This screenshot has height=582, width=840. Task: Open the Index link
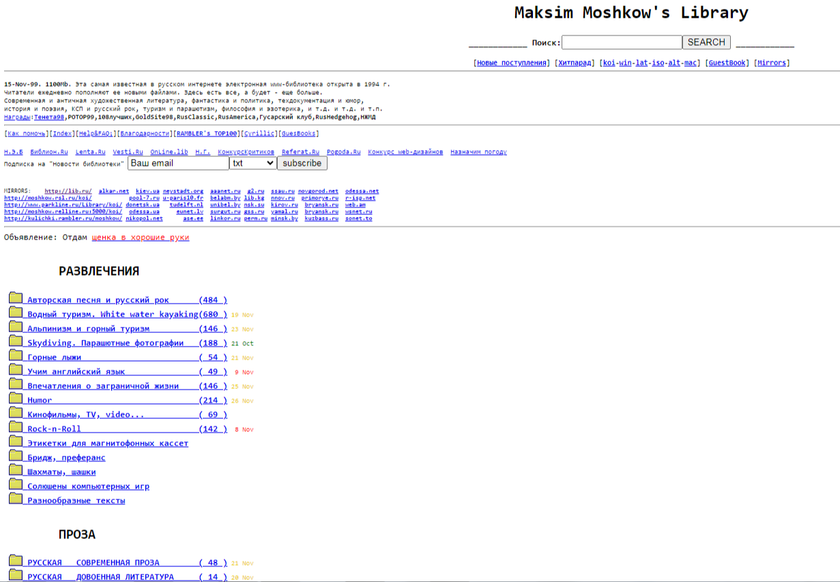point(62,133)
